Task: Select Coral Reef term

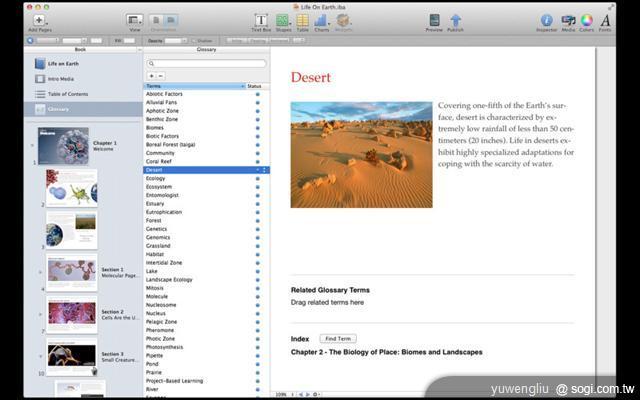Action: click(x=158, y=161)
